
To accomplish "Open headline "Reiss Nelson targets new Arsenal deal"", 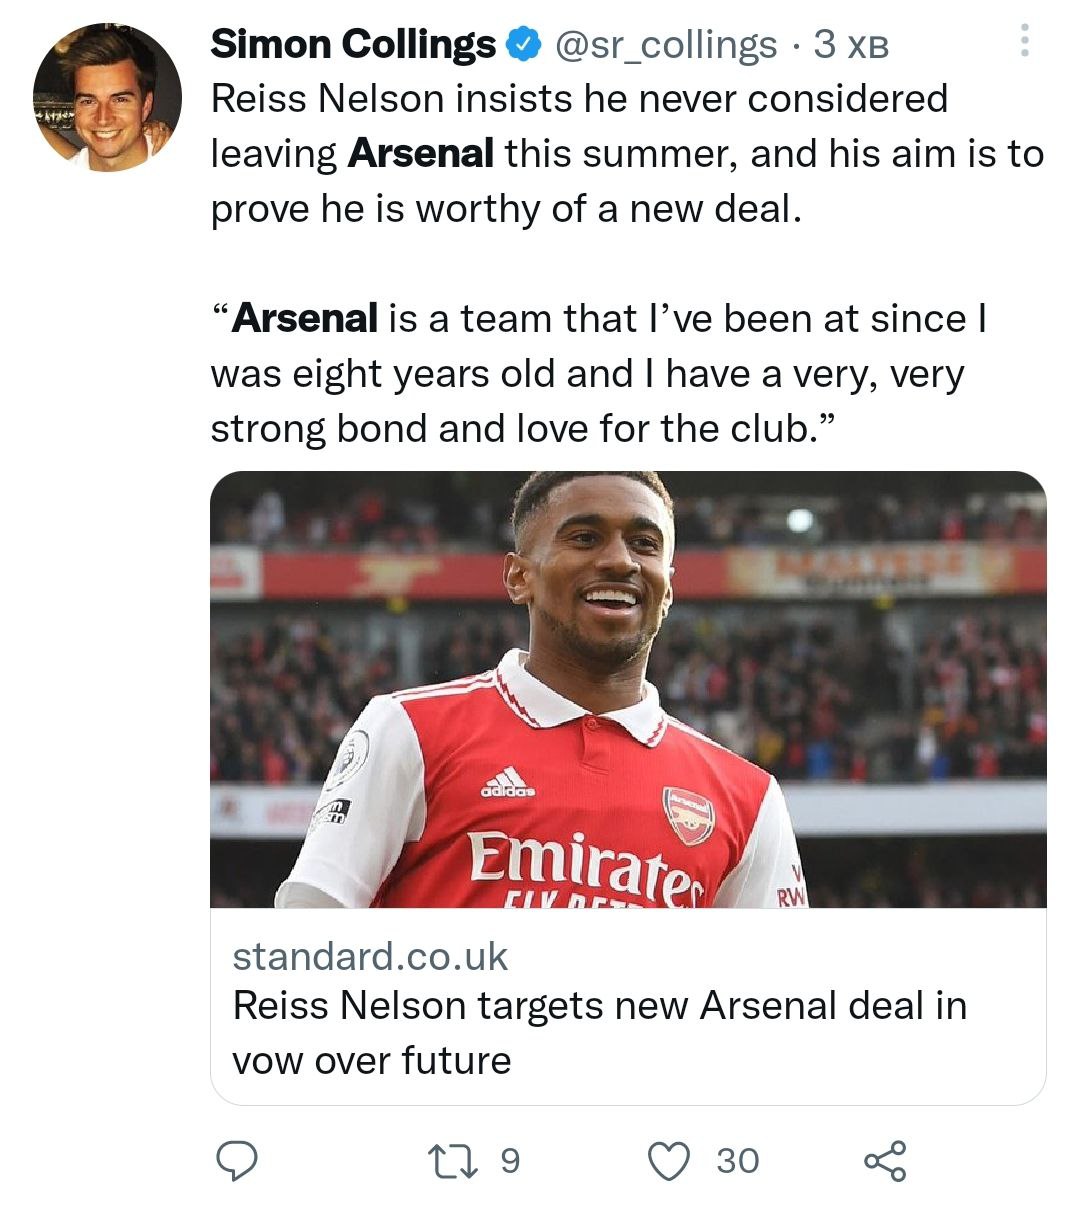I will click(x=599, y=1006).
